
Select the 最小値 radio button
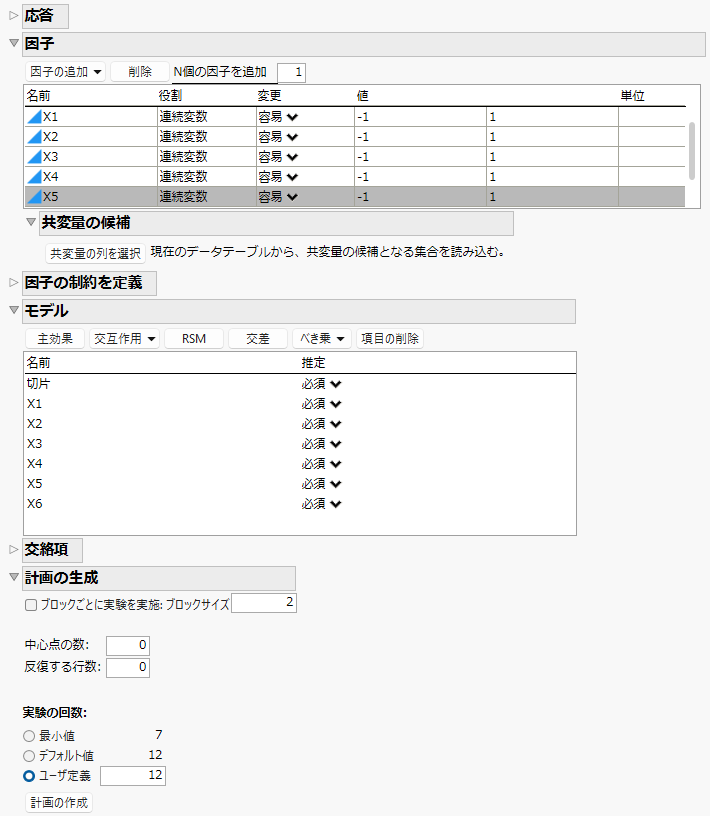pyautogui.click(x=29, y=736)
